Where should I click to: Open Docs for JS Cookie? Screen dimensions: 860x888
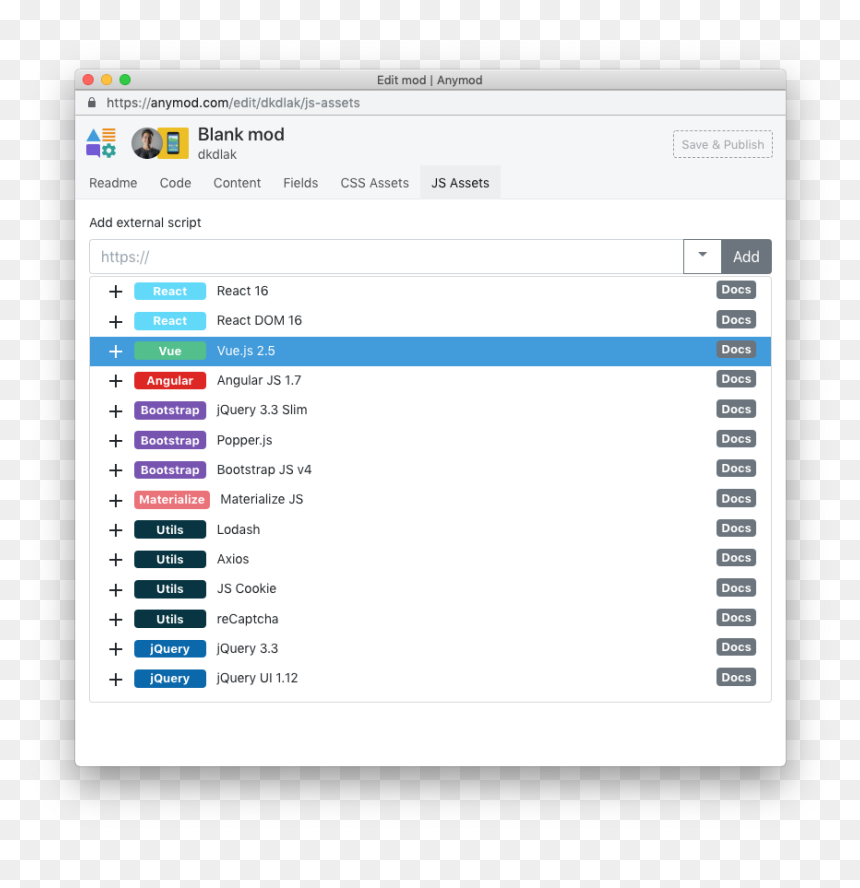[x=736, y=588]
